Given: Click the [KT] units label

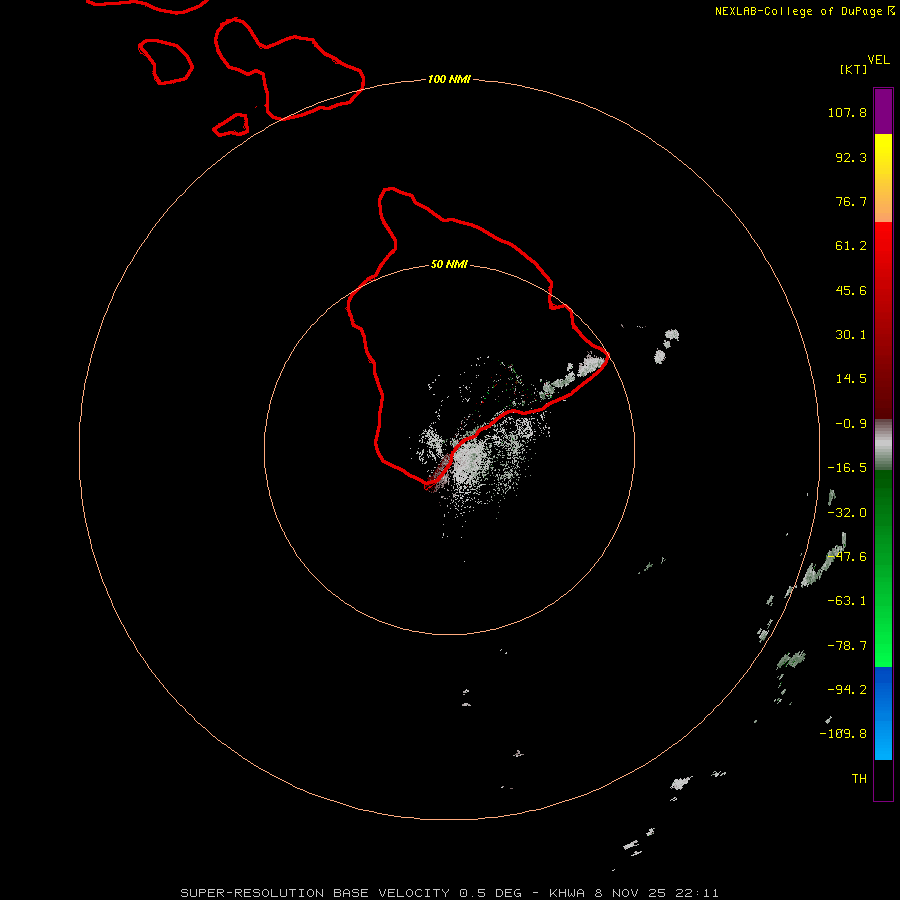Looking at the screenshot, I should (854, 69).
